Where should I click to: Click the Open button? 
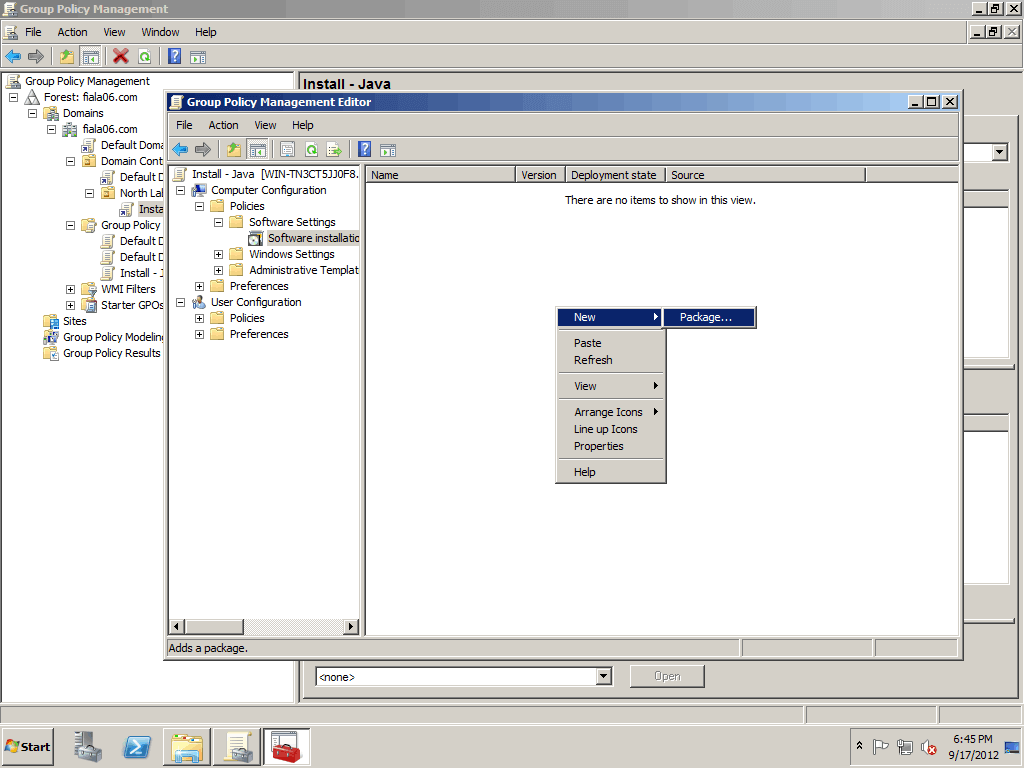(667, 677)
